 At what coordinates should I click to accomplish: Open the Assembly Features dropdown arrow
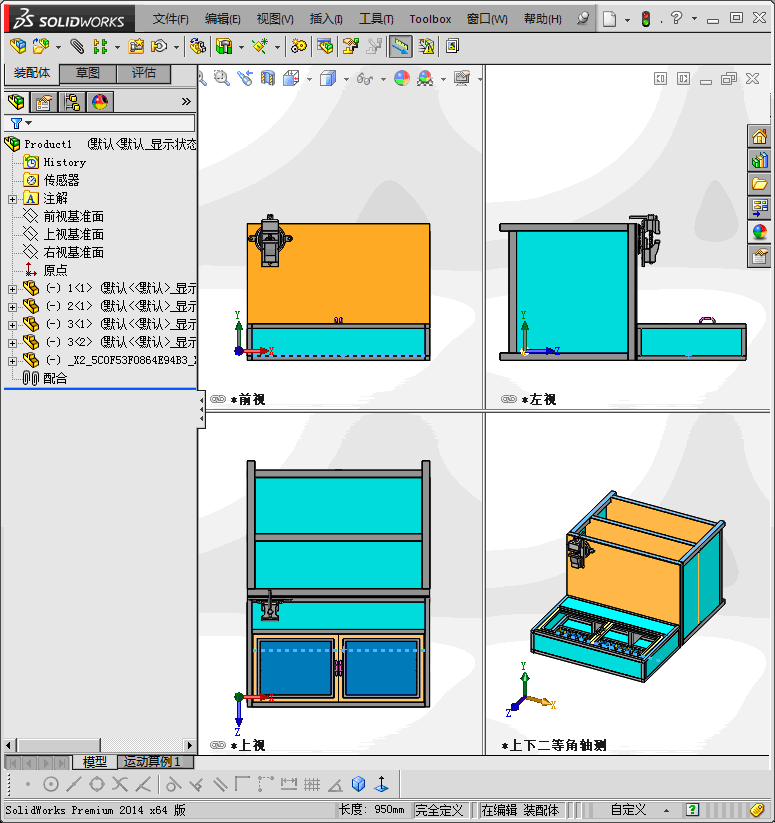241,47
